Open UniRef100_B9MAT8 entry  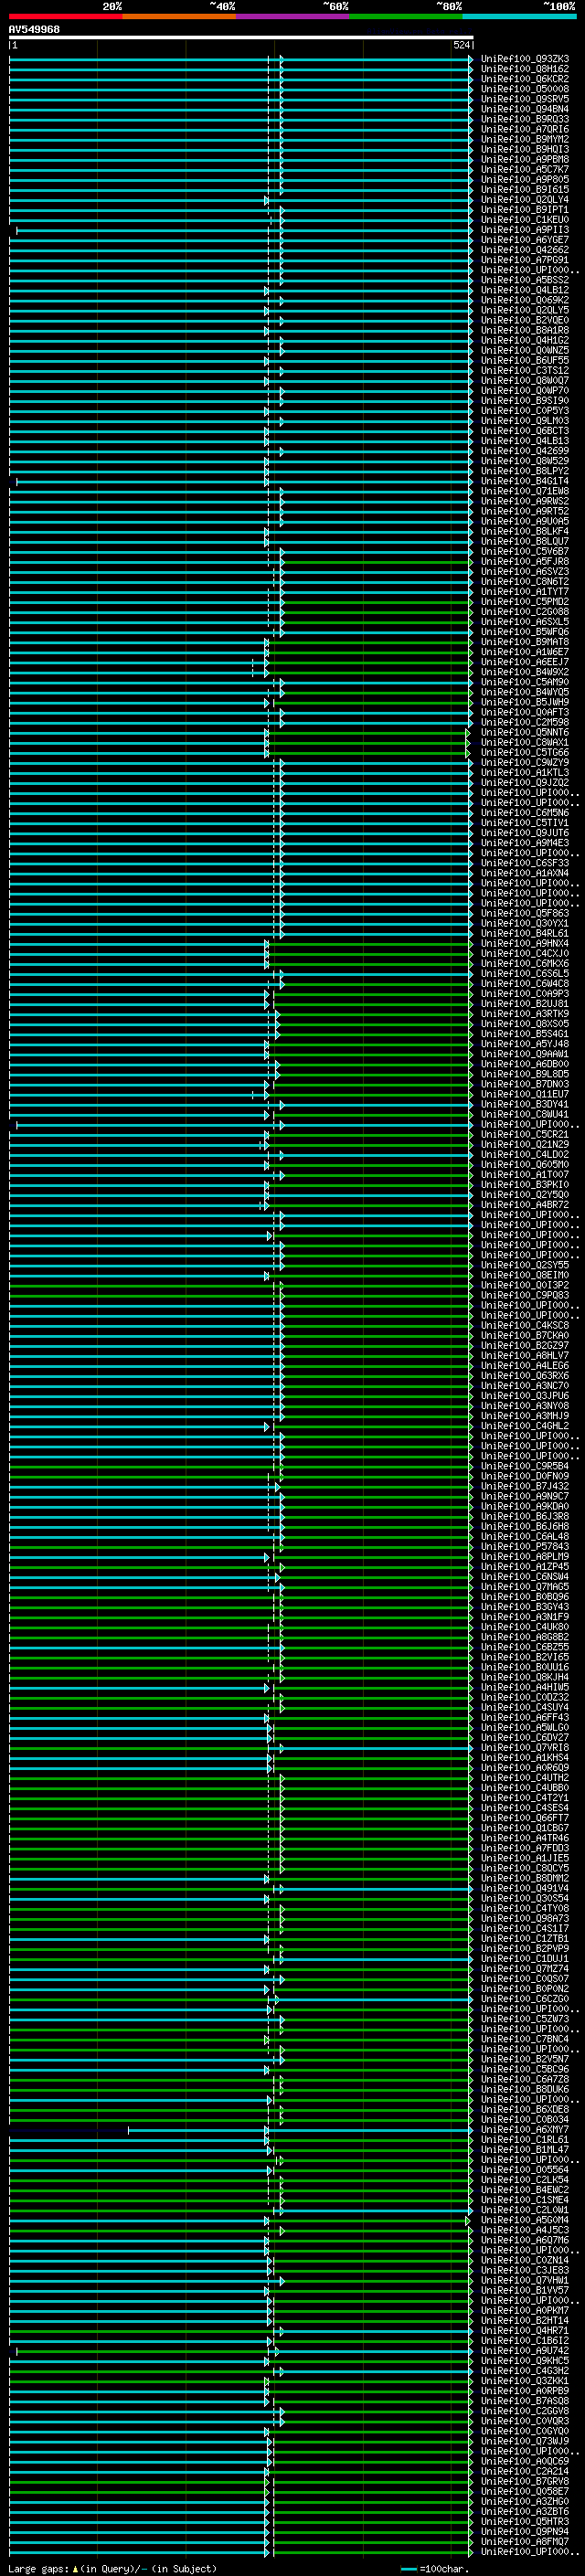525,641
